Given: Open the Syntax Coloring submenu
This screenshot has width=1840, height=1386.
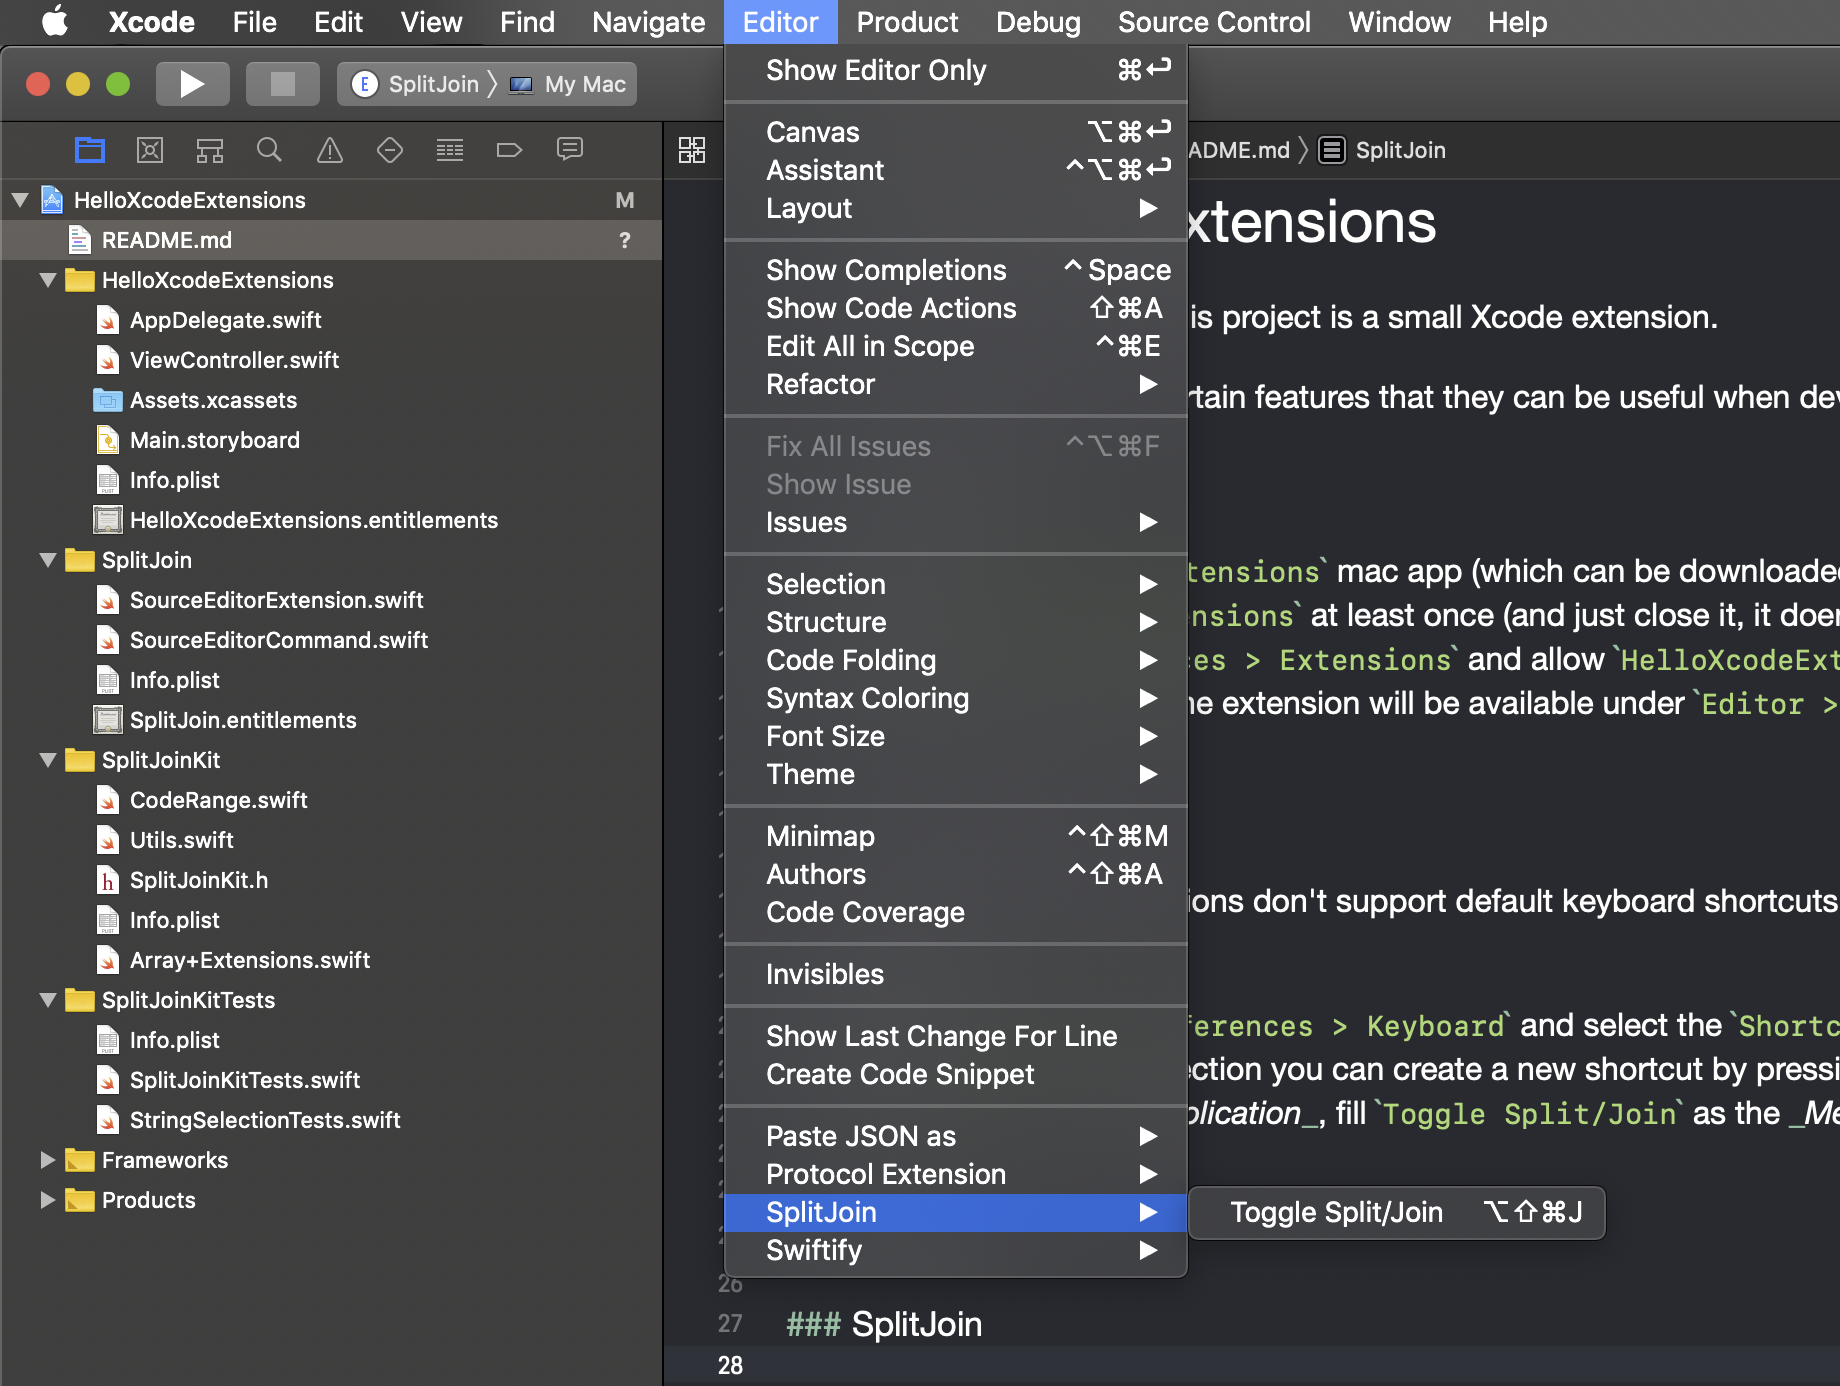Looking at the screenshot, I should tap(955, 698).
